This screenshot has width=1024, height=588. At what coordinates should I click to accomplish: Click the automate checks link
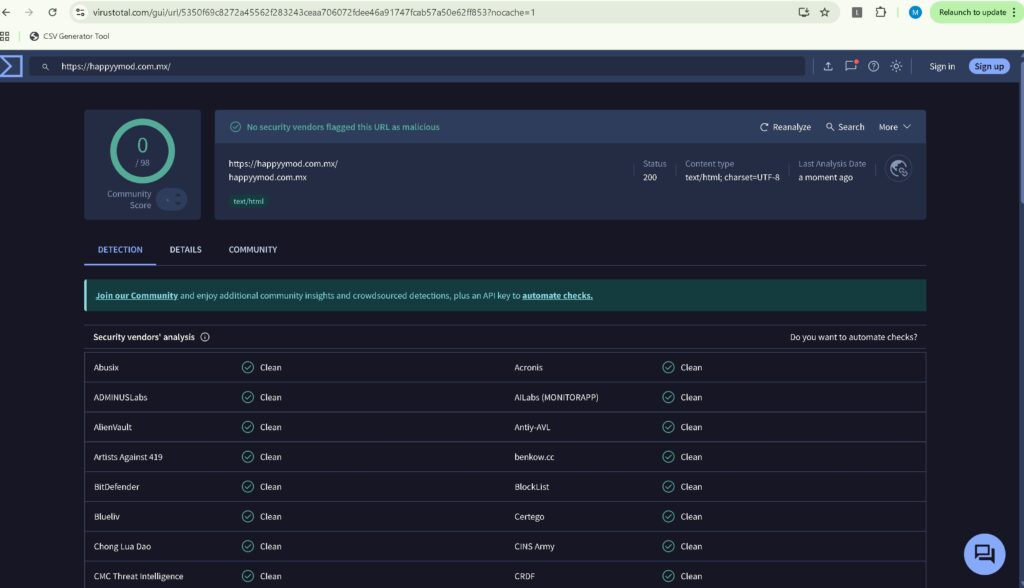pyautogui.click(x=557, y=296)
